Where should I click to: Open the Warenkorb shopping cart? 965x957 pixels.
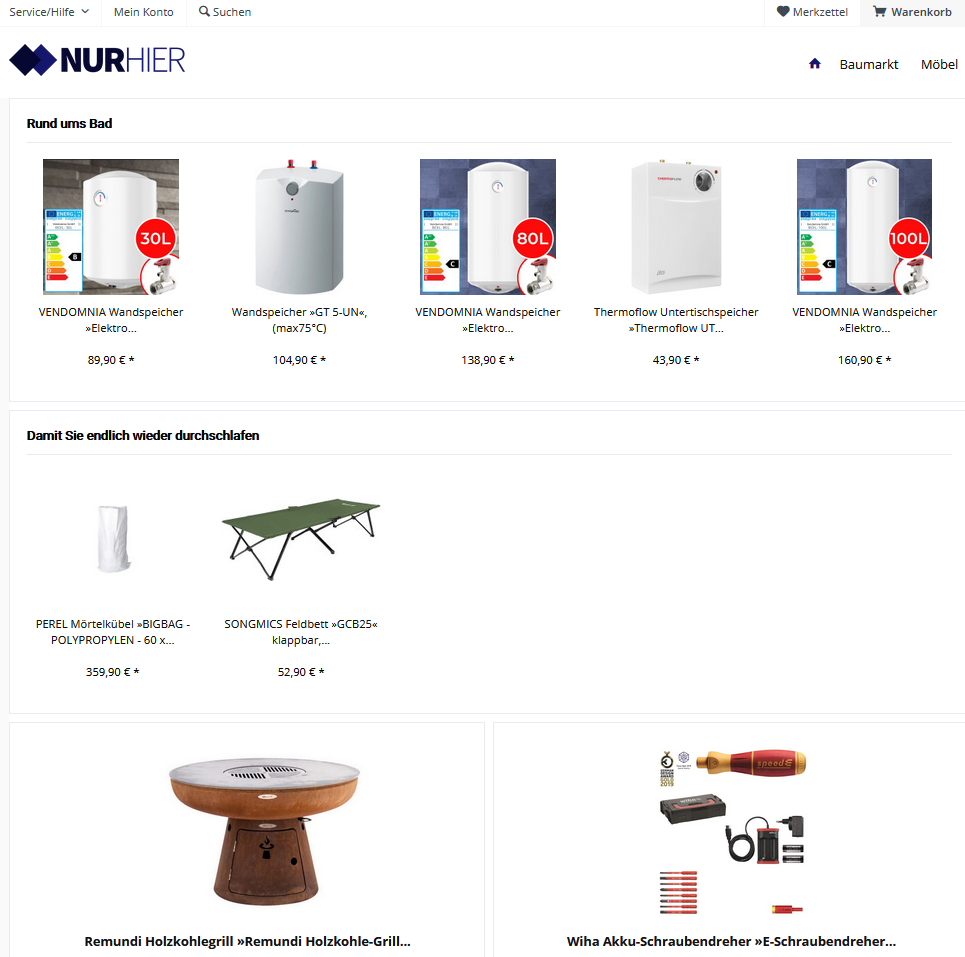pyautogui.click(x=912, y=12)
